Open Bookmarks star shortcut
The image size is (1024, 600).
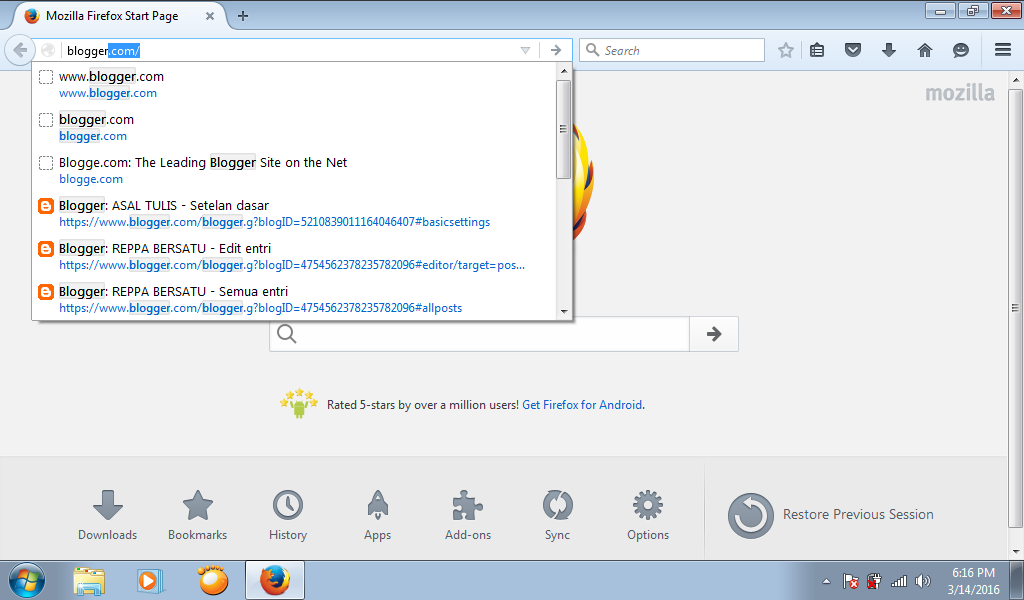point(197,516)
